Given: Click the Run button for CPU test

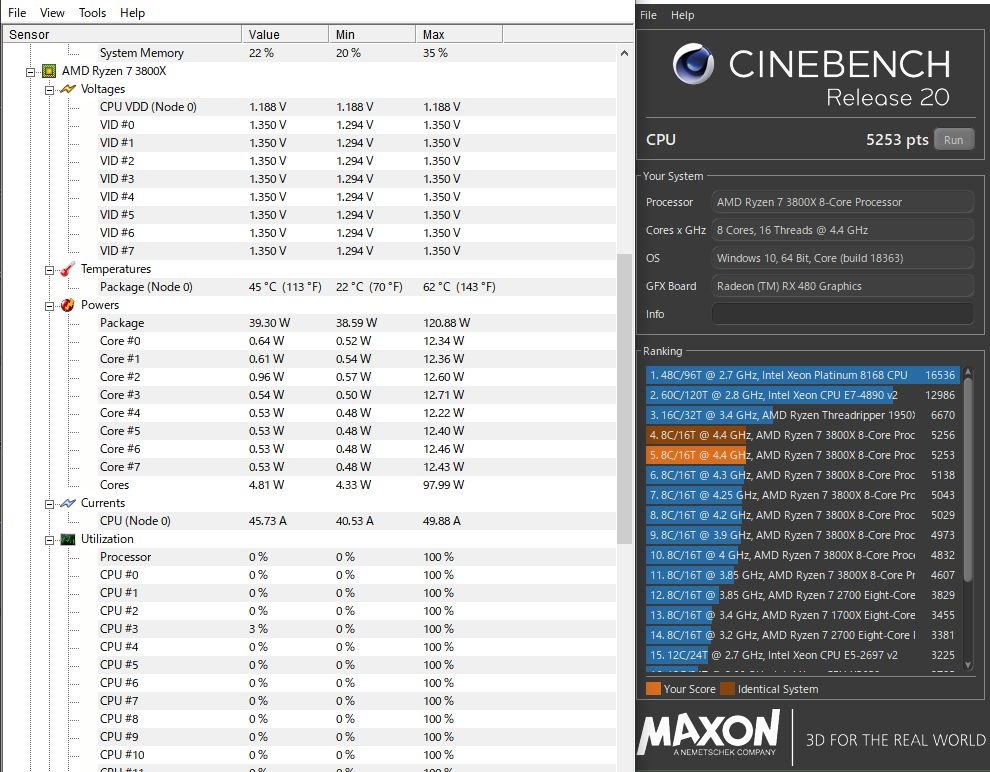Looking at the screenshot, I should tap(953, 140).
